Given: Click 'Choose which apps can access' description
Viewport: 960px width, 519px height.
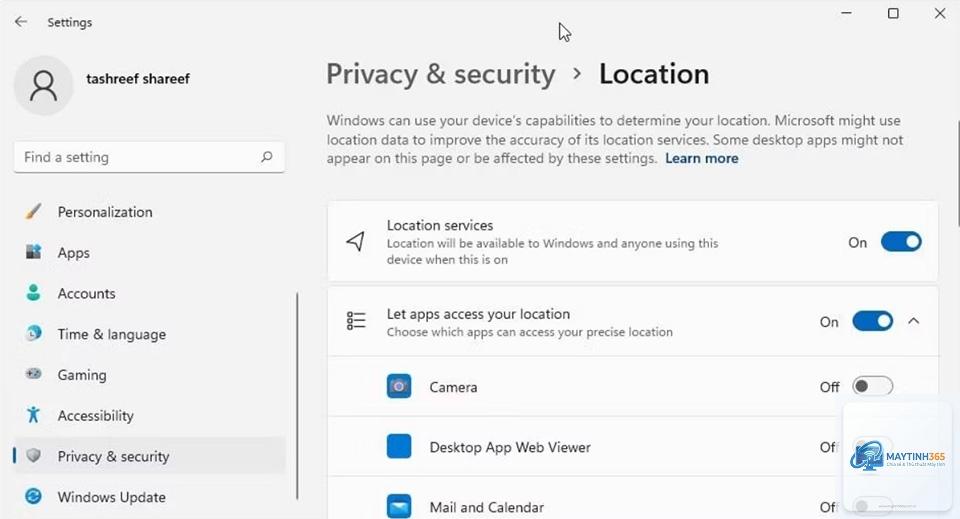Looking at the screenshot, I should tap(530, 332).
